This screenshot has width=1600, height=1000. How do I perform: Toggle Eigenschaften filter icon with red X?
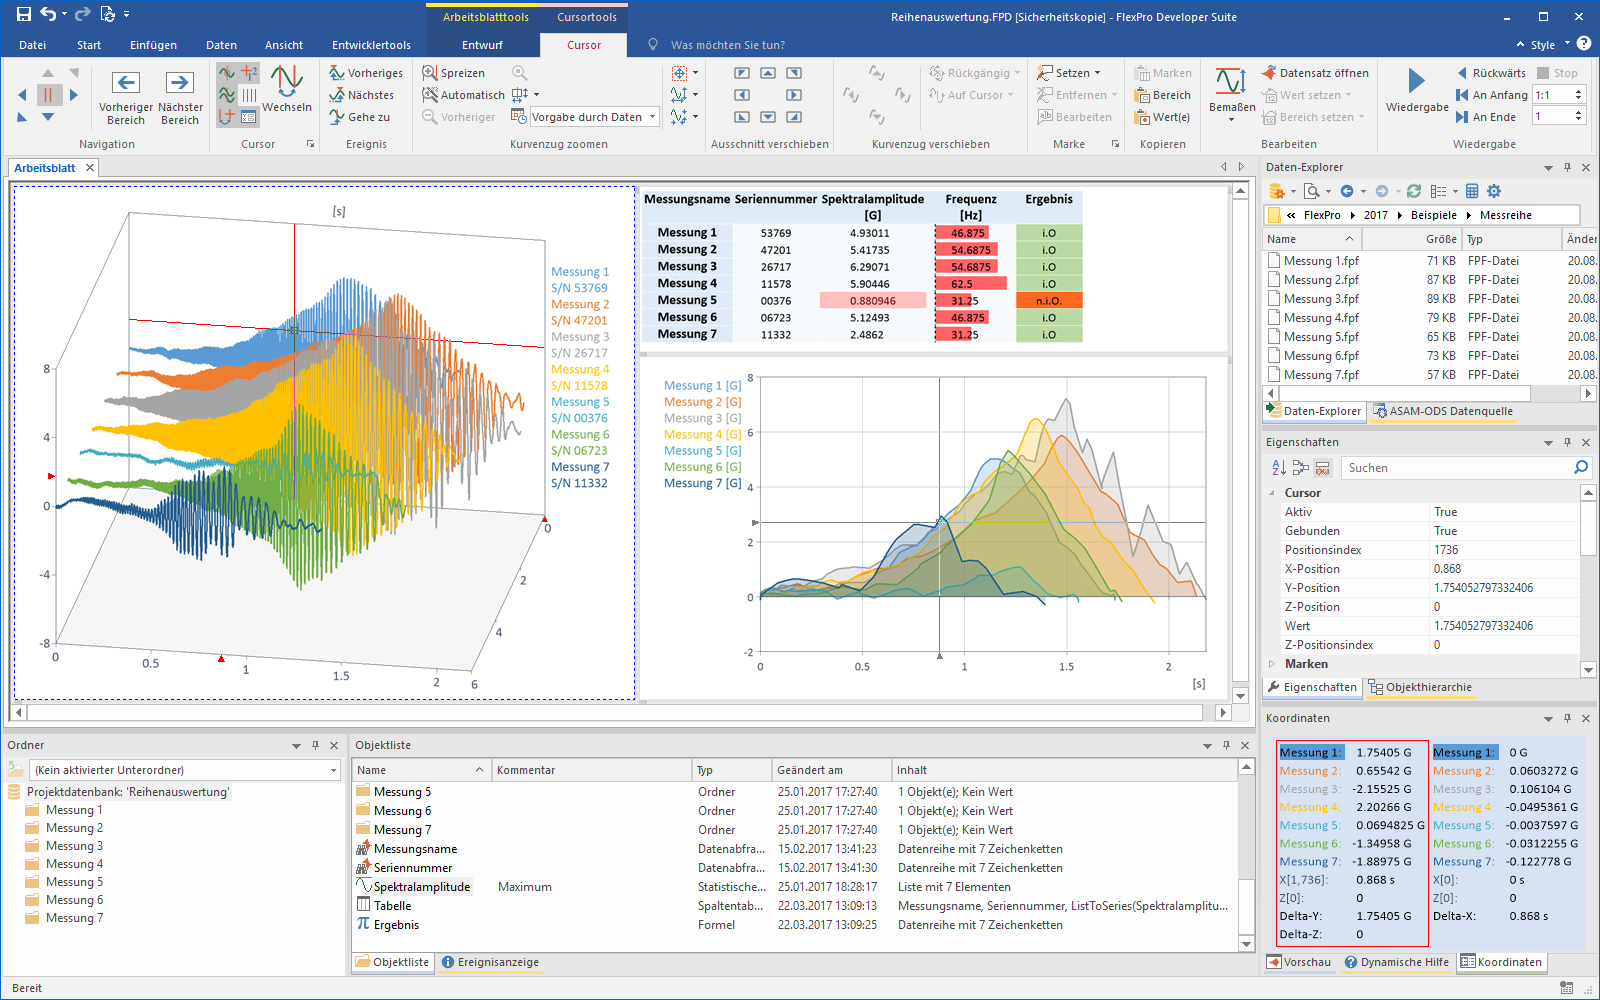point(1322,467)
